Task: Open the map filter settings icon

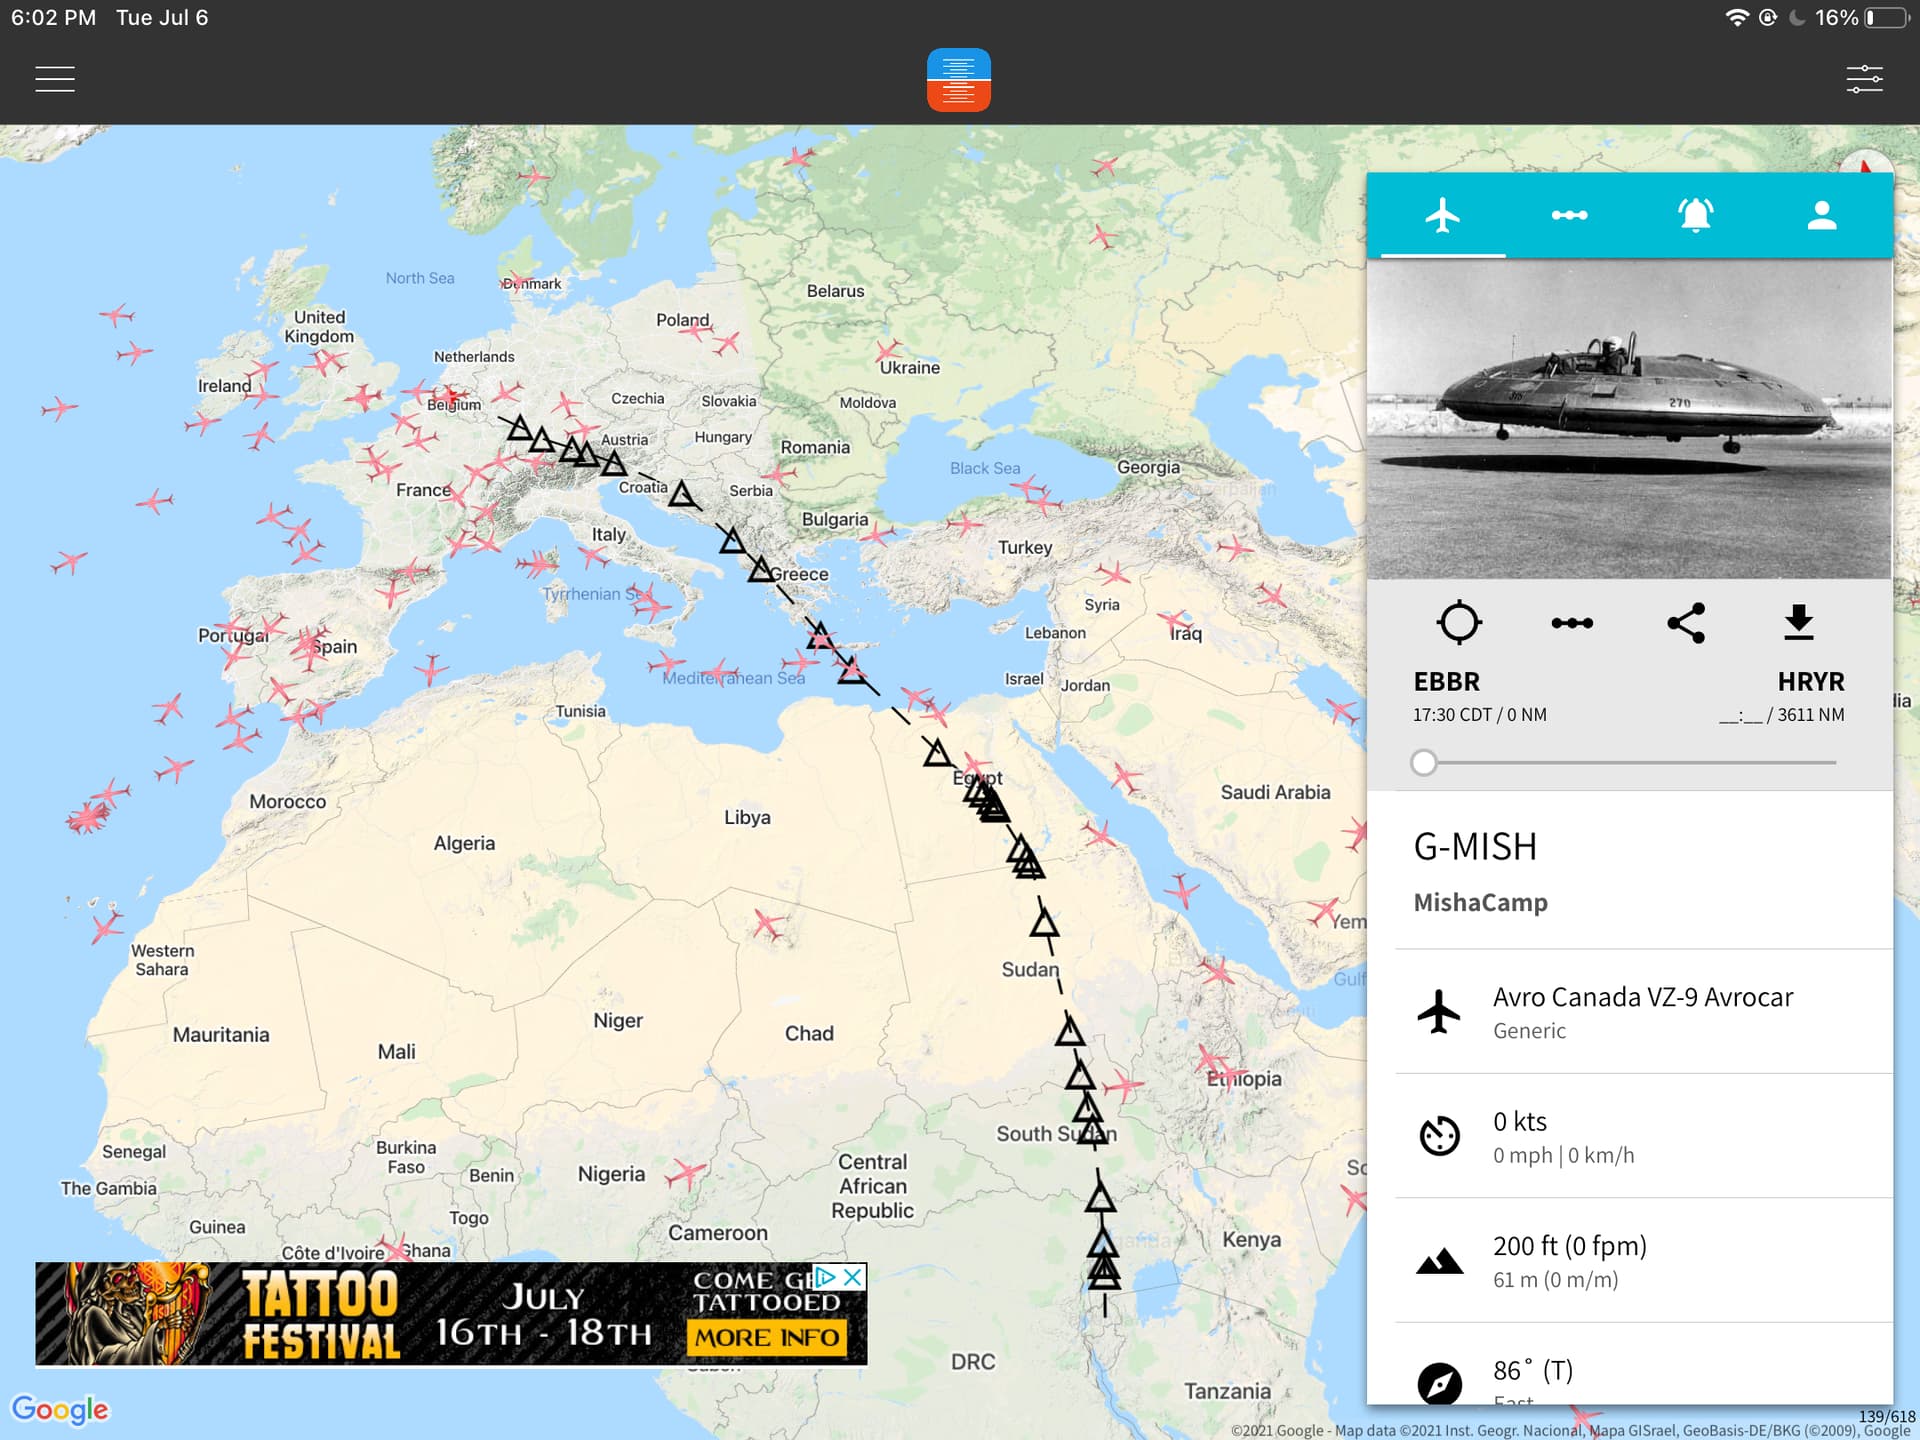Action: point(1864,79)
